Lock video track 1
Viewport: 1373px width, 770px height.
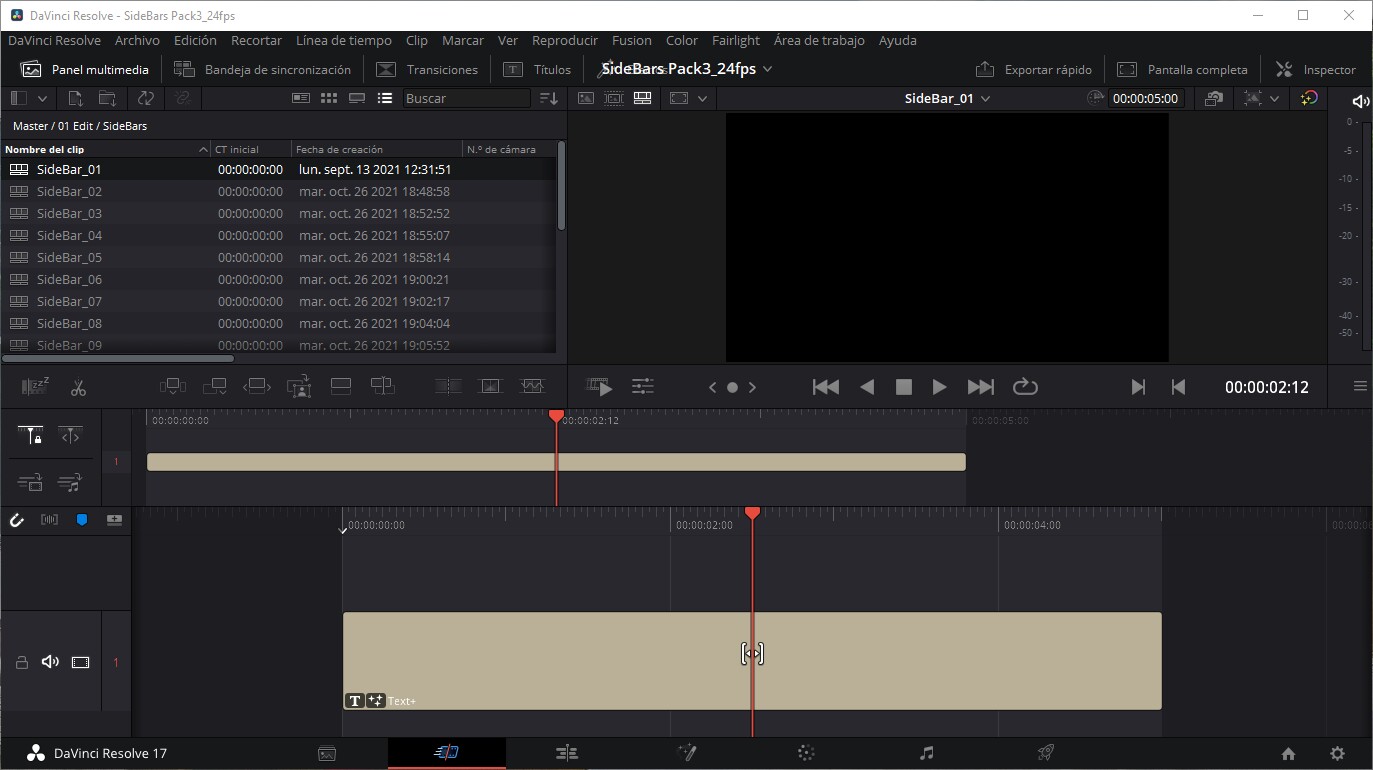(x=21, y=662)
